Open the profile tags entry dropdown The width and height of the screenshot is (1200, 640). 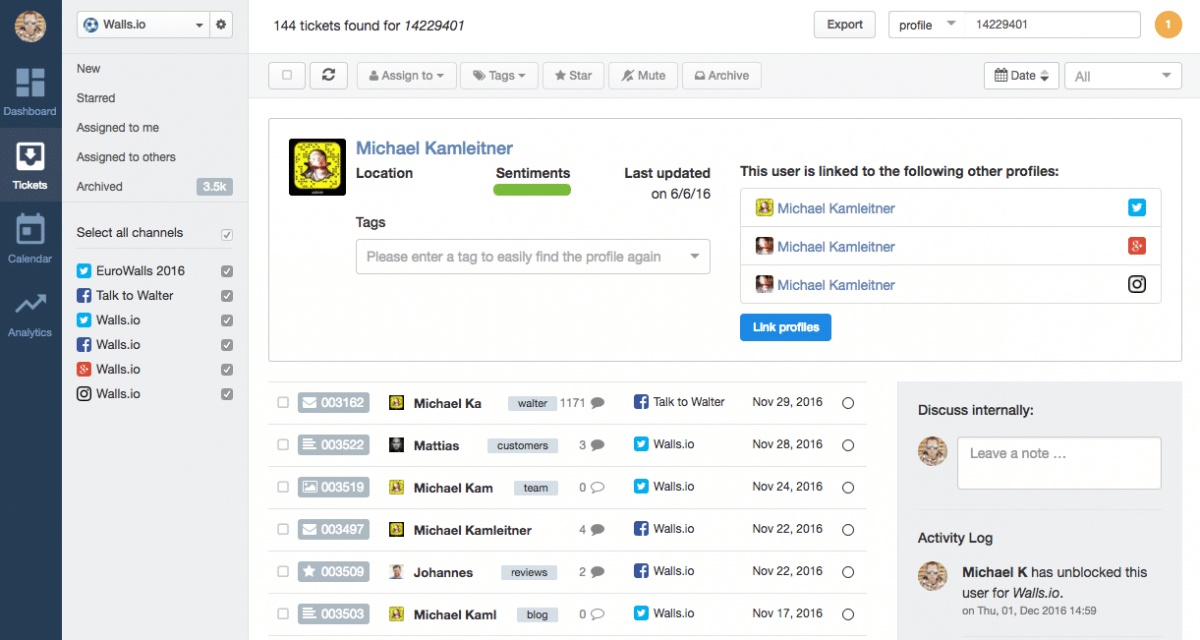pos(533,257)
